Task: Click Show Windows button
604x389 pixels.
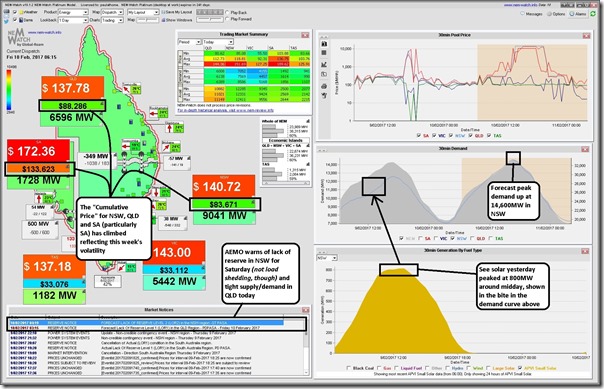Action: click(x=177, y=20)
